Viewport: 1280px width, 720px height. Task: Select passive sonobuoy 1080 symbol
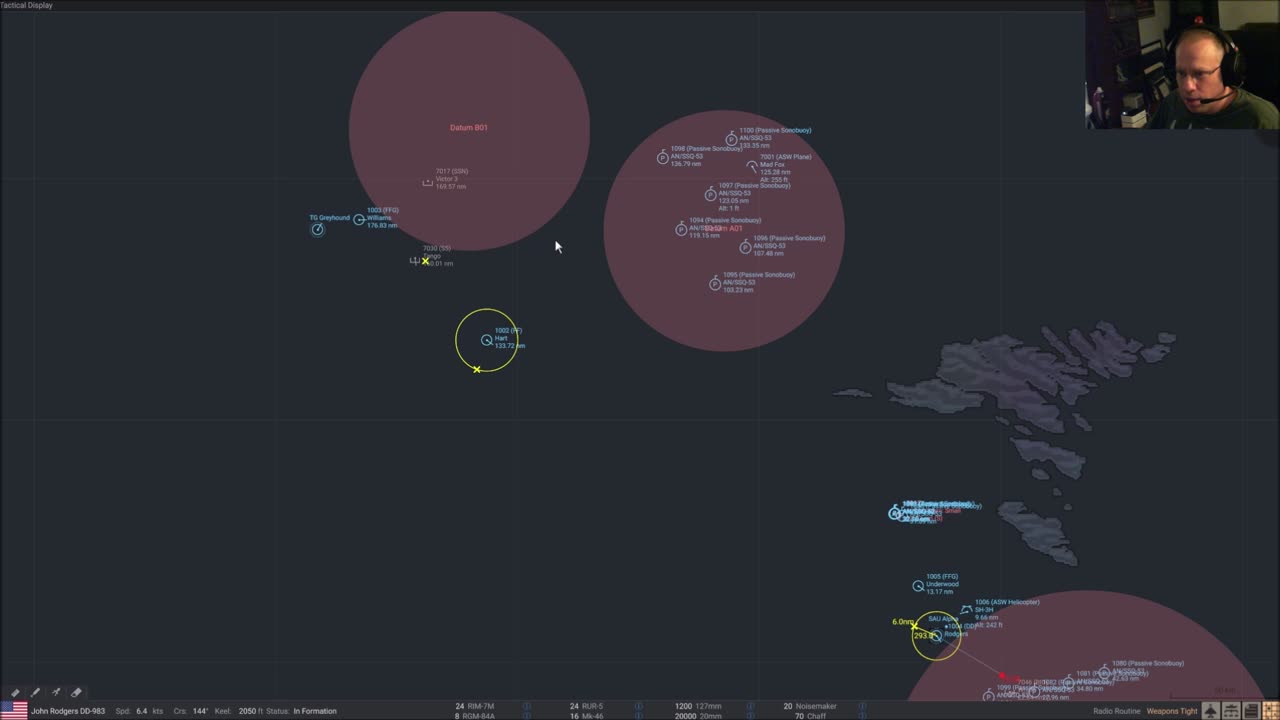1104,672
